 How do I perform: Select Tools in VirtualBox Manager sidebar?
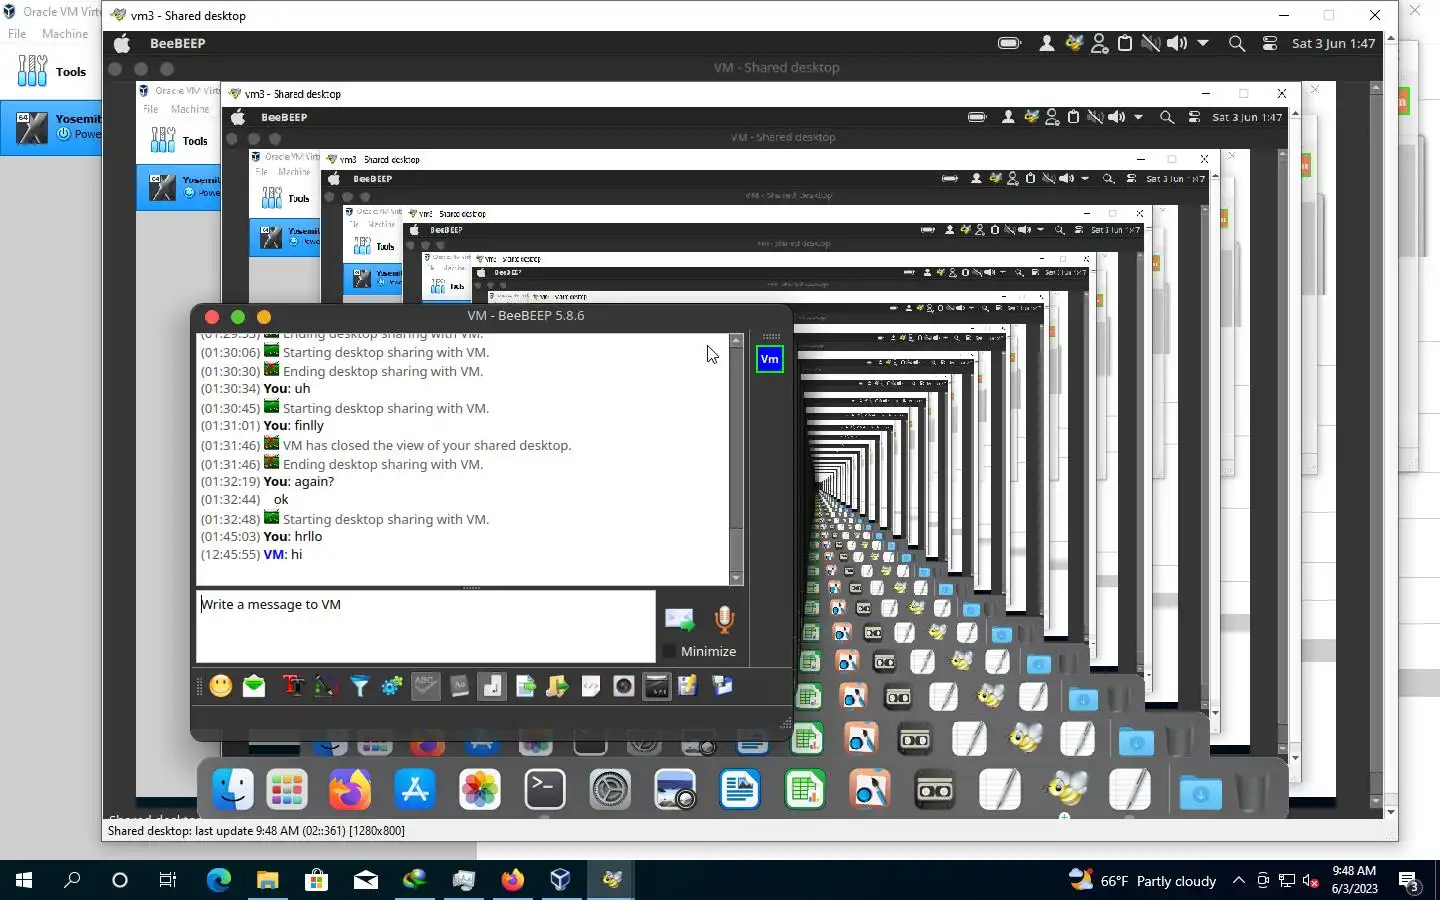tap(52, 72)
